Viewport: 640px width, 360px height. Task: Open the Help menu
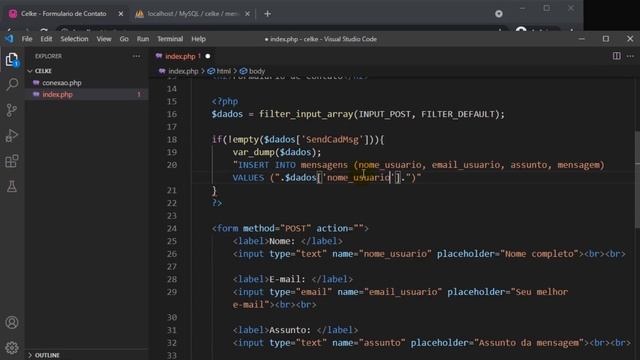(x=198, y=39)
